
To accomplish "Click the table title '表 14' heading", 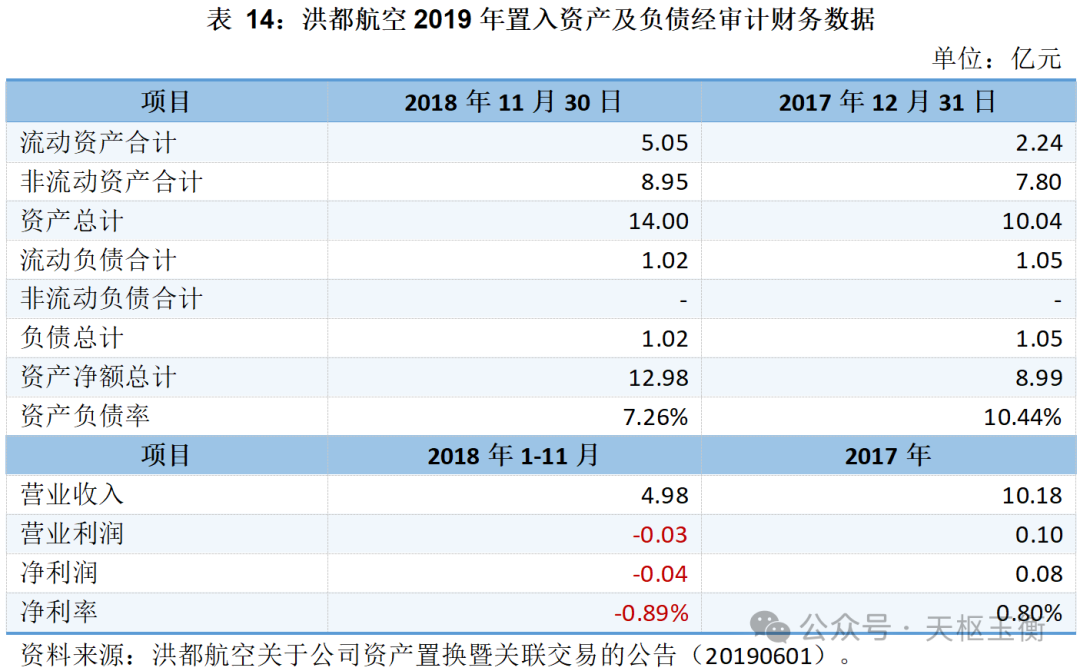I will pos(540,20).
